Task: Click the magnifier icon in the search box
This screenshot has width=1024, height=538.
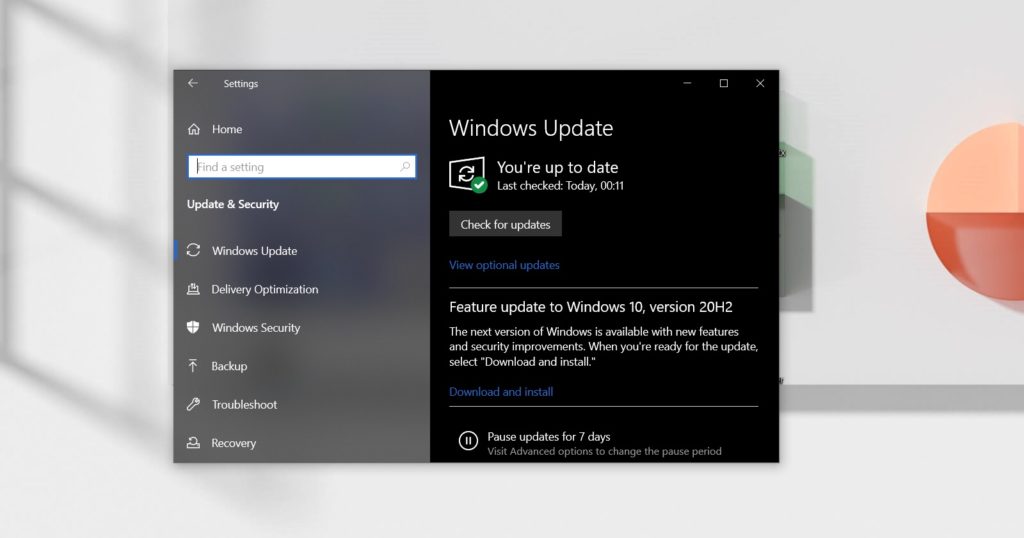Action: pyautogui.click(x=405, y=167)
